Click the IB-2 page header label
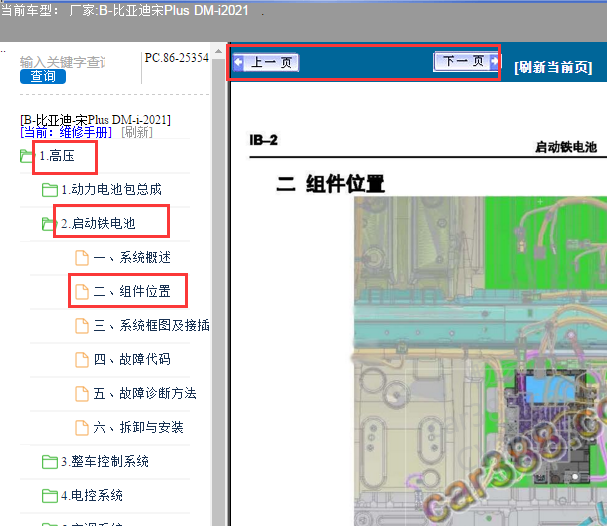607x526 pixels. click(264, 140)
